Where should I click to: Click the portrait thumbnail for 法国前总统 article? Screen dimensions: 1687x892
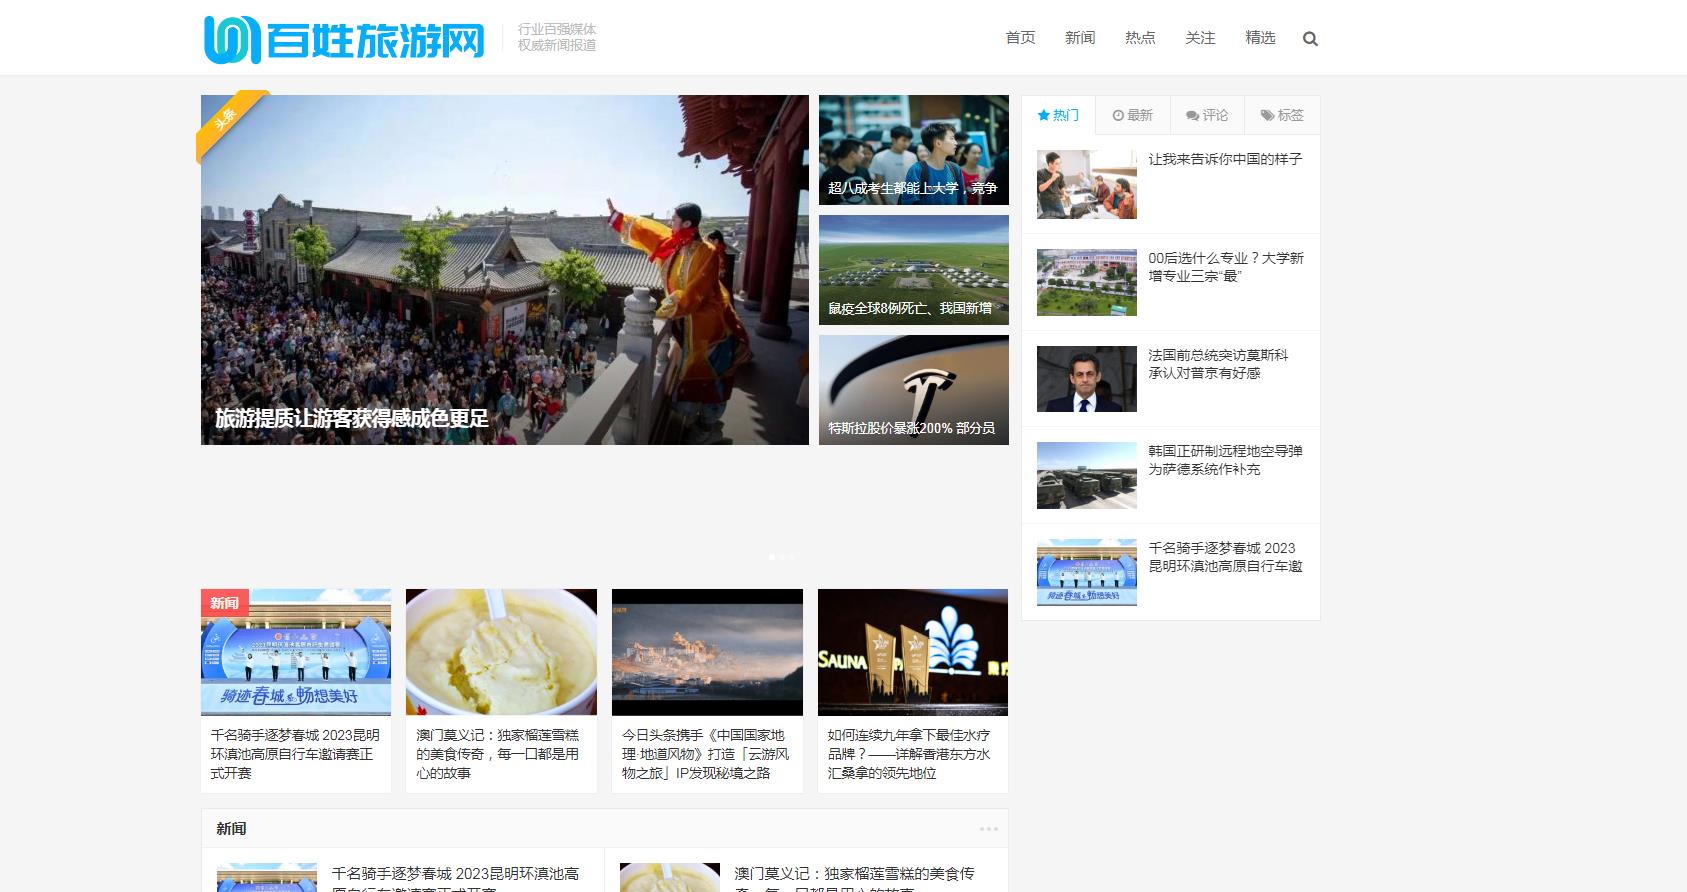click(x=1087, y=379)
